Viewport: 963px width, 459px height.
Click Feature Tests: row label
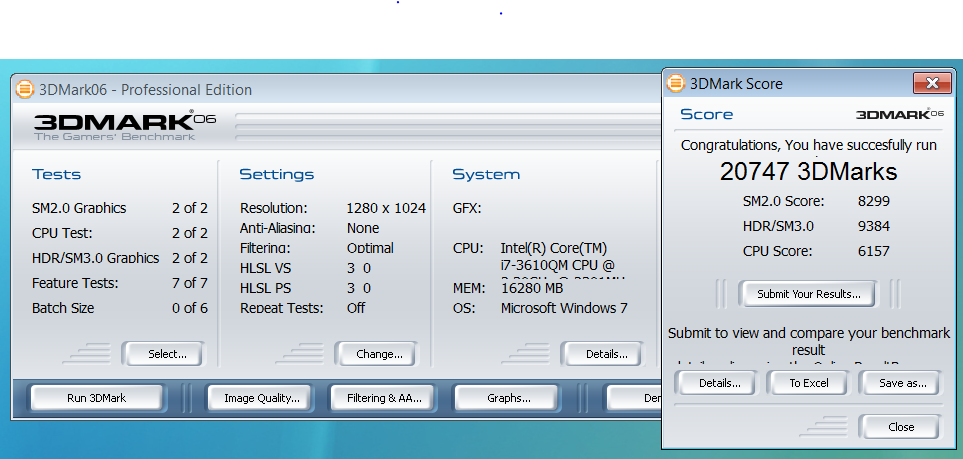[75, 283]
